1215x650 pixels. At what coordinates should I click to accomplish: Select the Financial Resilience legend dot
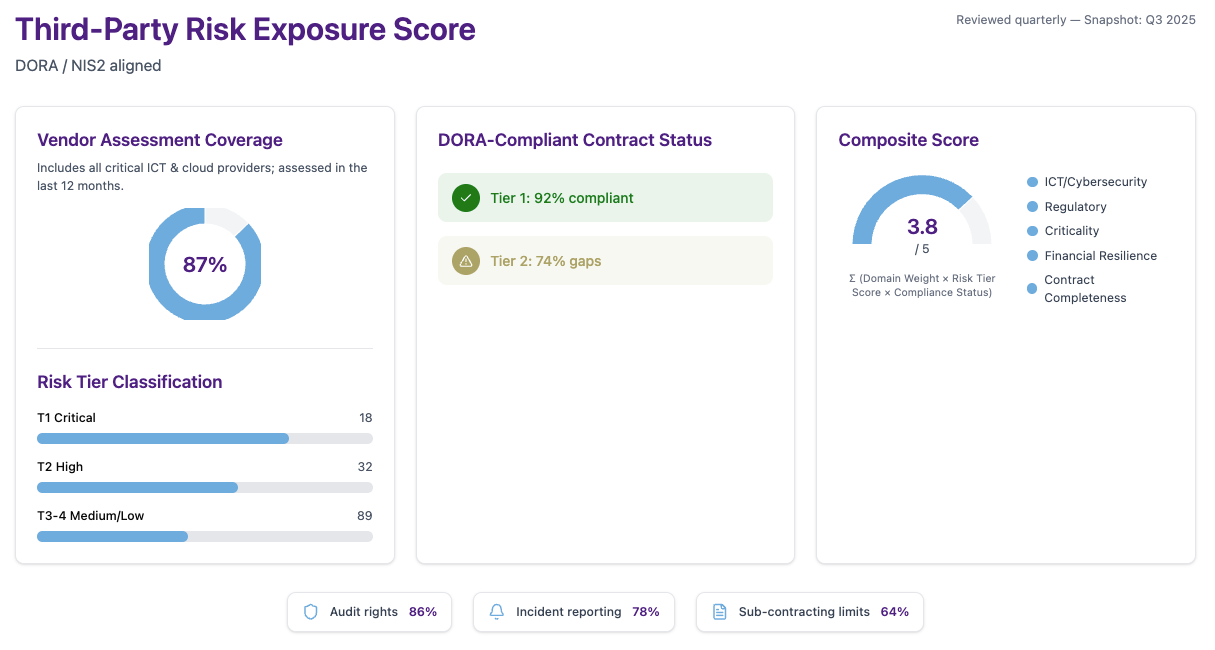[1032, 256]
